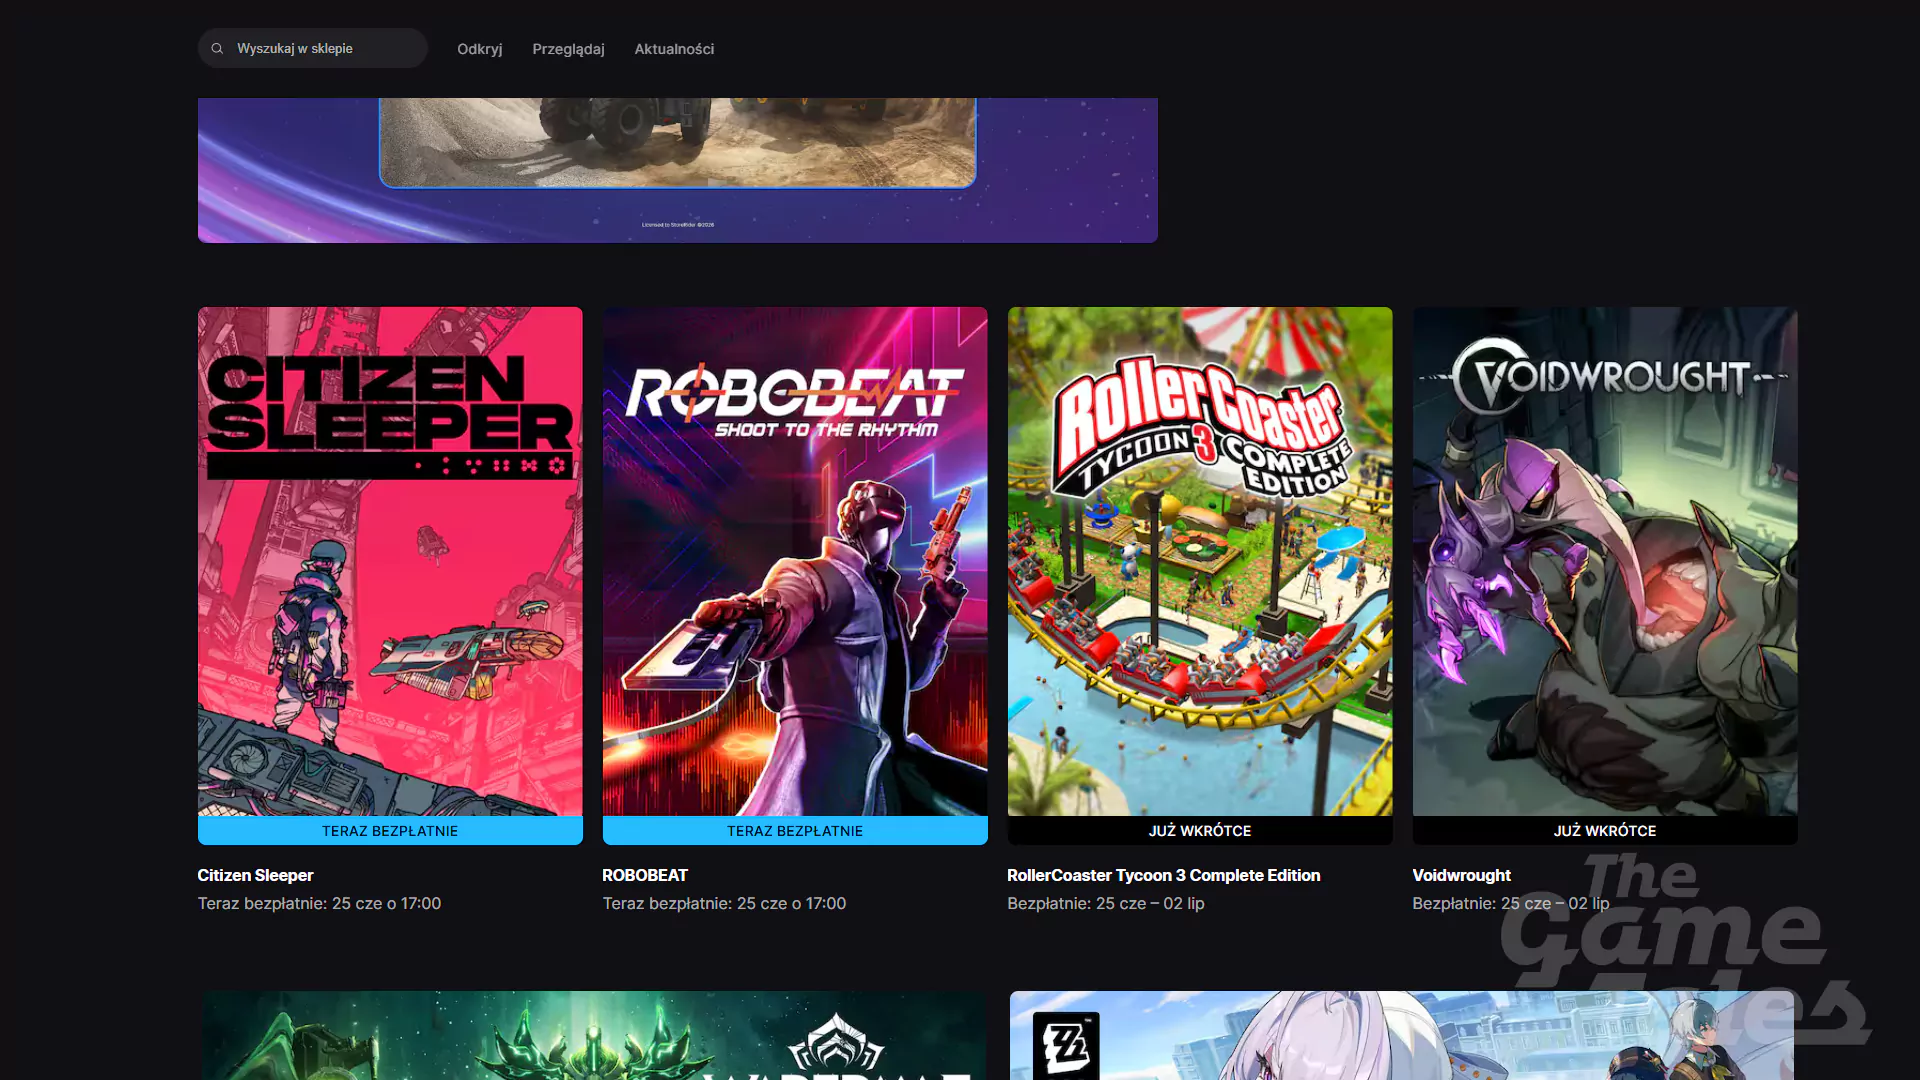Click the search magnifier icon

pyautogui.click(x=217, y=48)
